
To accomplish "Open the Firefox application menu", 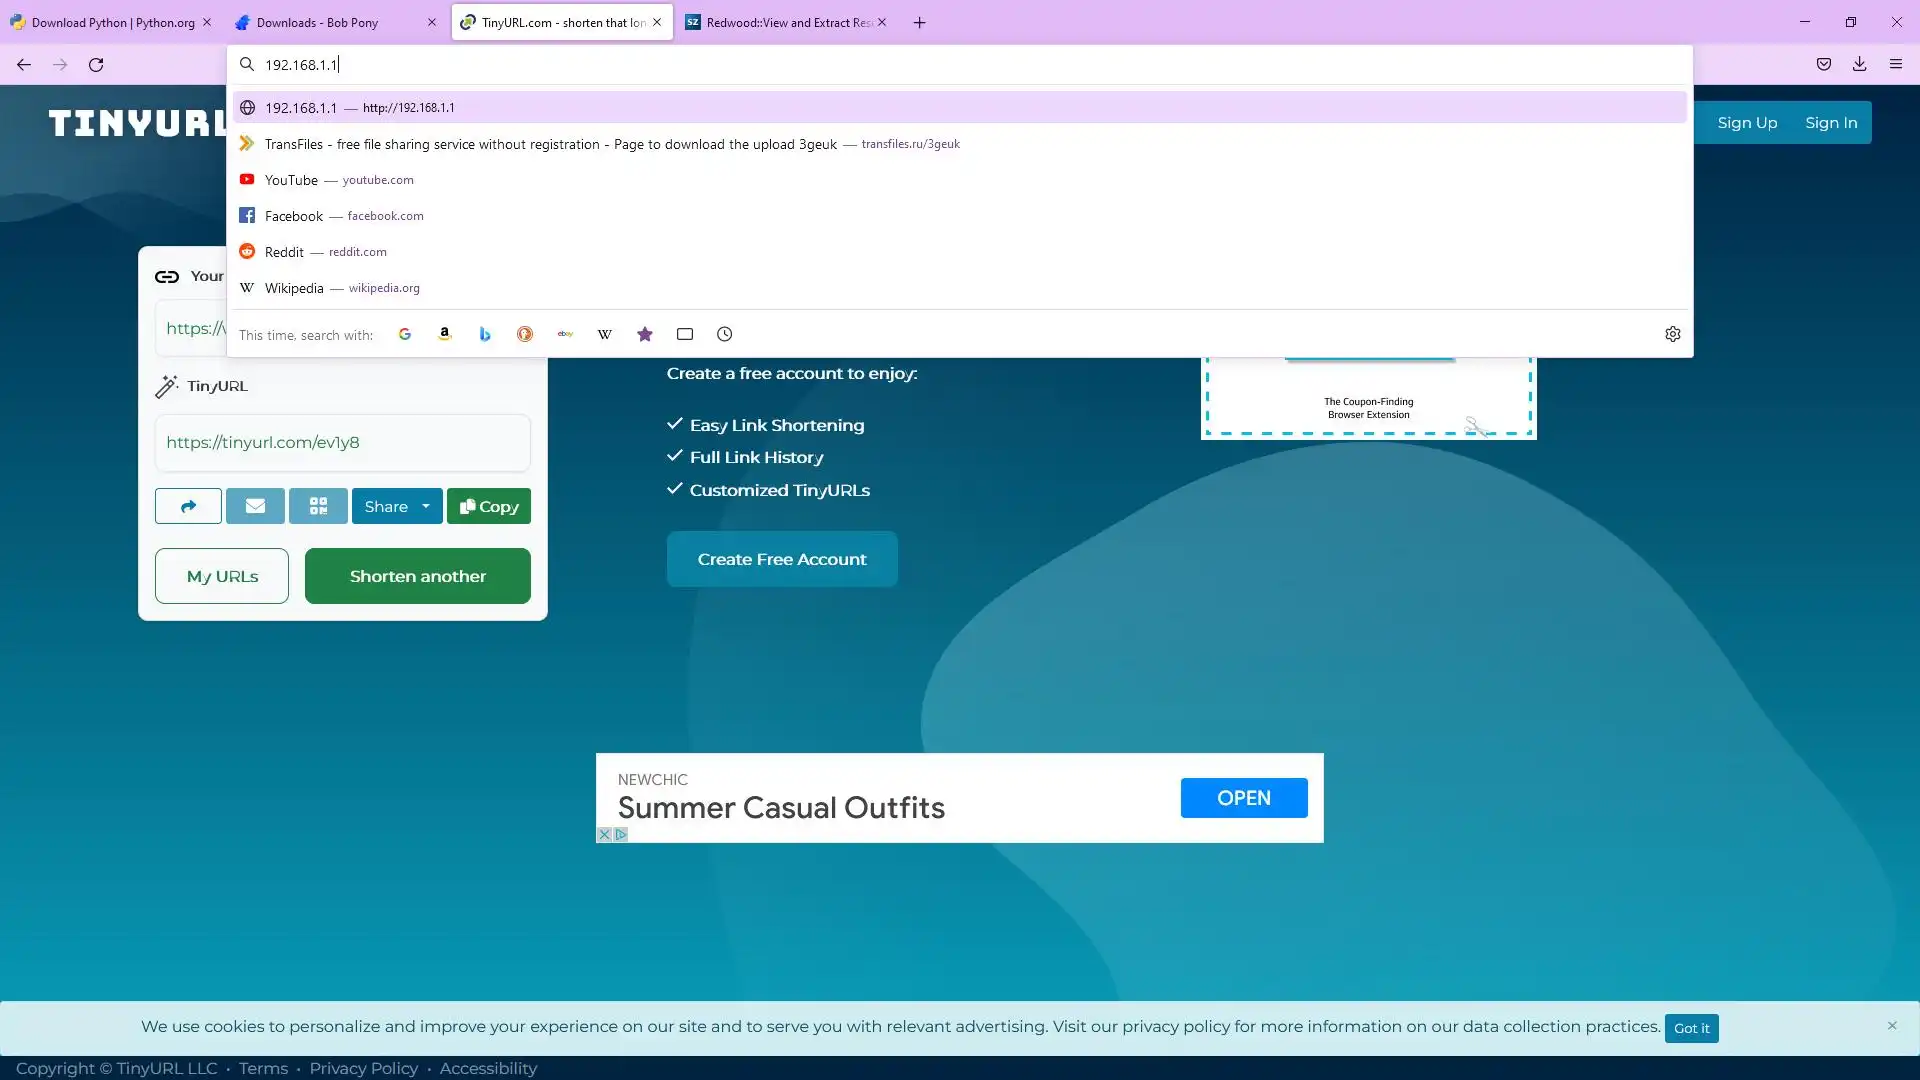I will (1895, 64).
